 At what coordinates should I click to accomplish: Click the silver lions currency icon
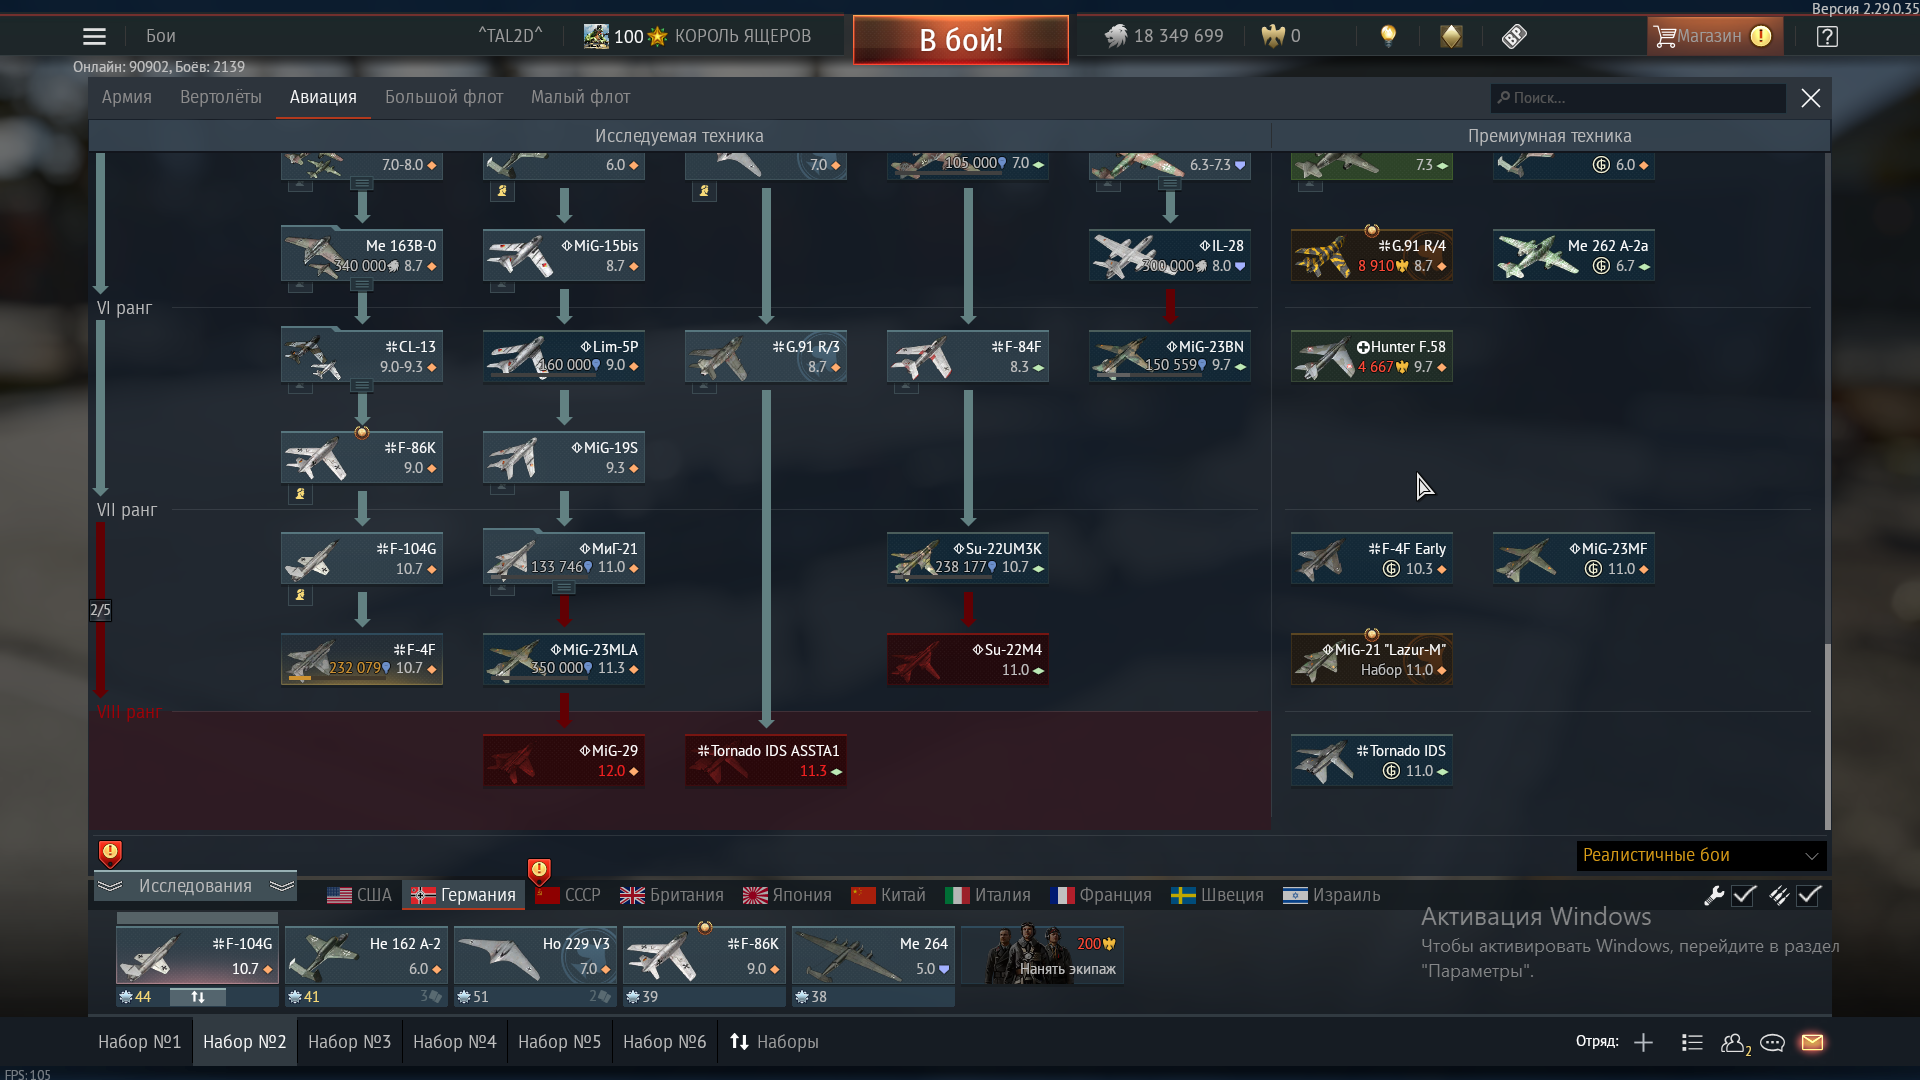1115,36
